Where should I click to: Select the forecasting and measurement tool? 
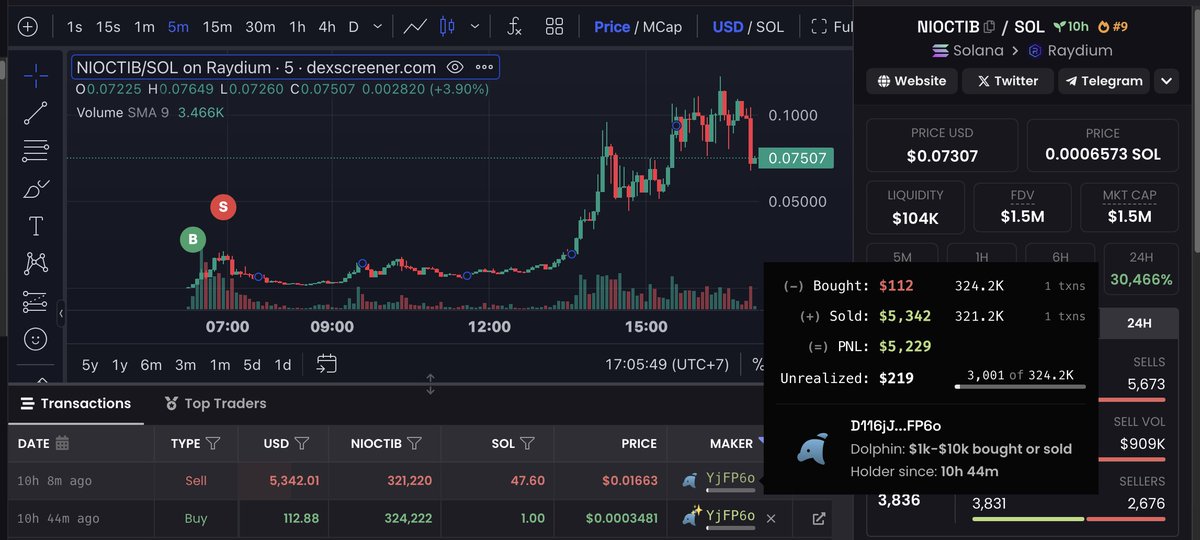coord(36,301)
